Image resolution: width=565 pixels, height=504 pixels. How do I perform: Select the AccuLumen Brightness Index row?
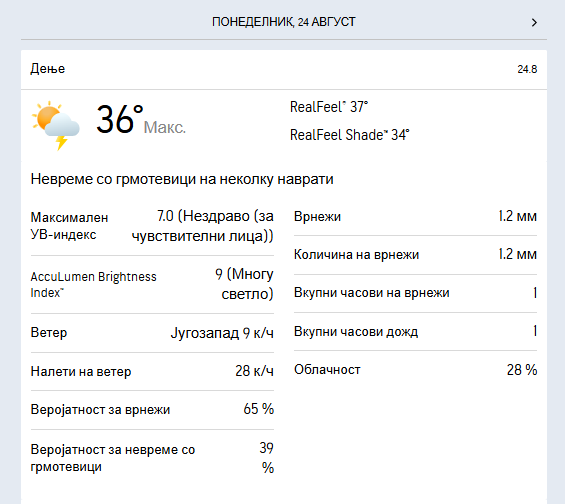(x=152, y=285)
